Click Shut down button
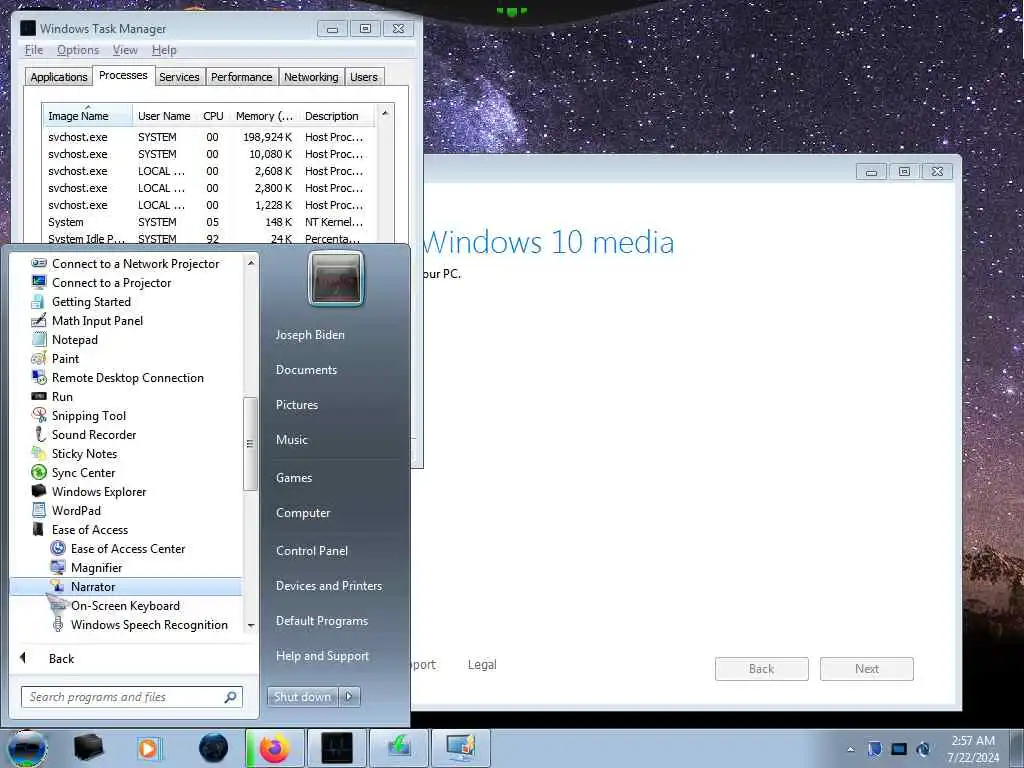 pyautogui.click(x=302, y=697)
